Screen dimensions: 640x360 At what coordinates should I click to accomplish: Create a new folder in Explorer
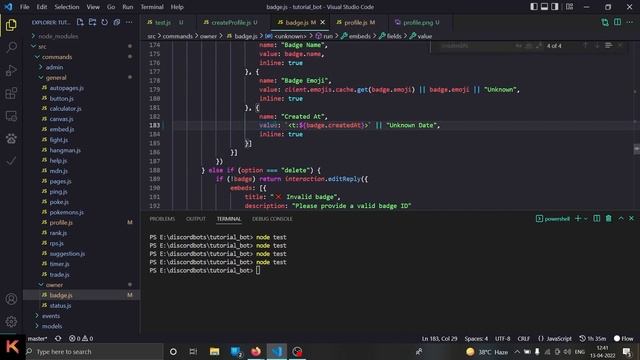click(x=92, y=22)
